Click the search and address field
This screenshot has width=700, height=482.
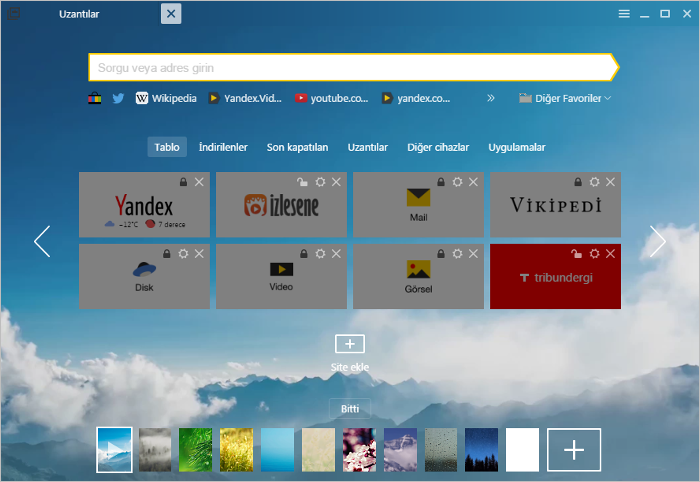click(x=354, y=67)
